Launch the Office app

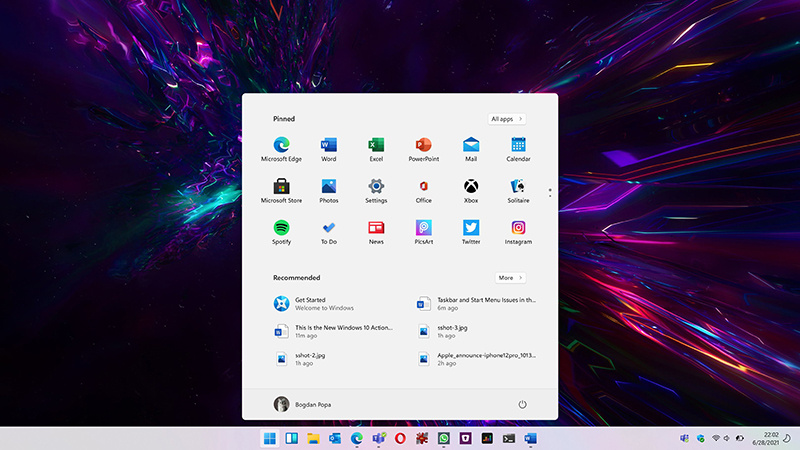pos(423,191)
